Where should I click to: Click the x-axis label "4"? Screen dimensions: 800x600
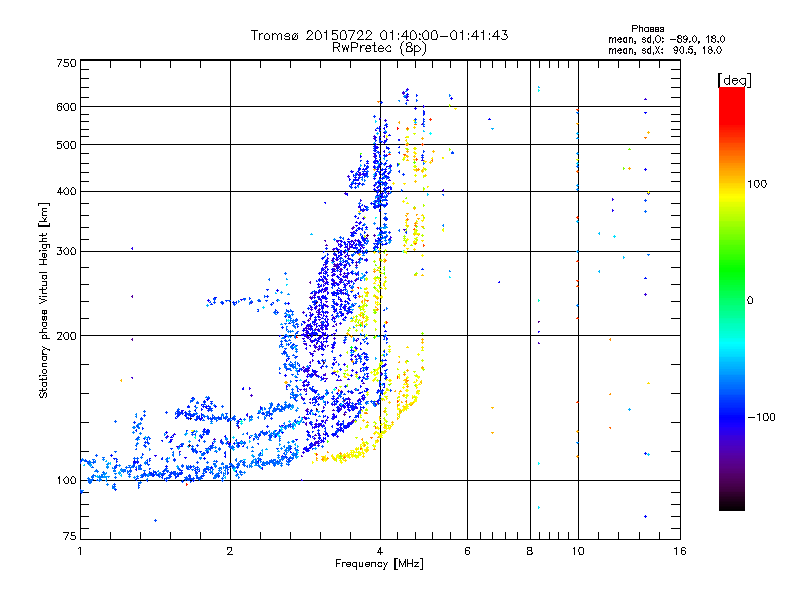(380, 551)
